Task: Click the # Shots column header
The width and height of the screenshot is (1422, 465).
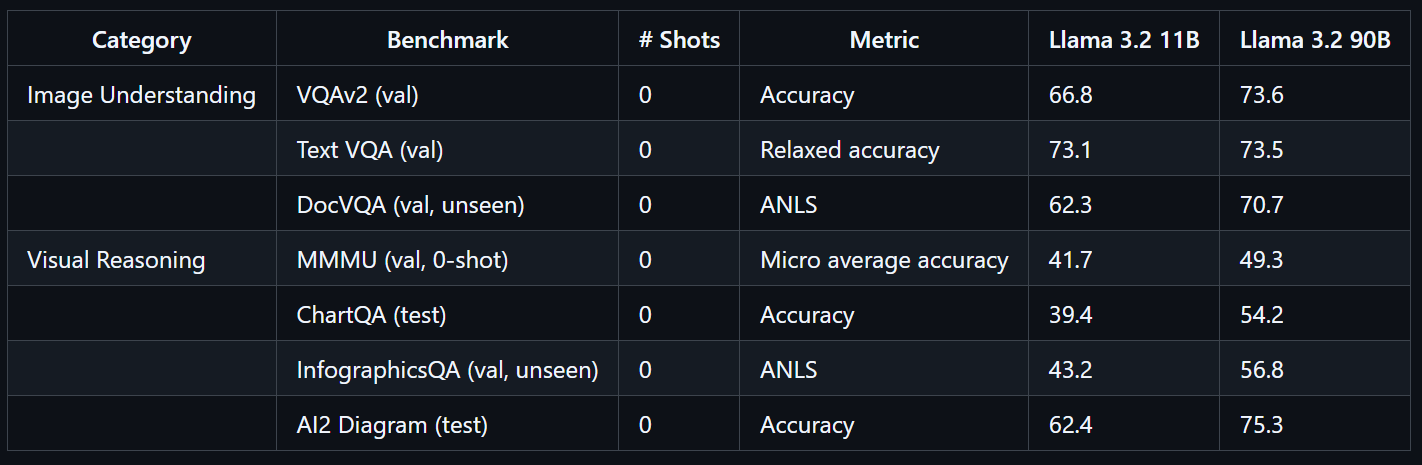Action: [679, 40]
